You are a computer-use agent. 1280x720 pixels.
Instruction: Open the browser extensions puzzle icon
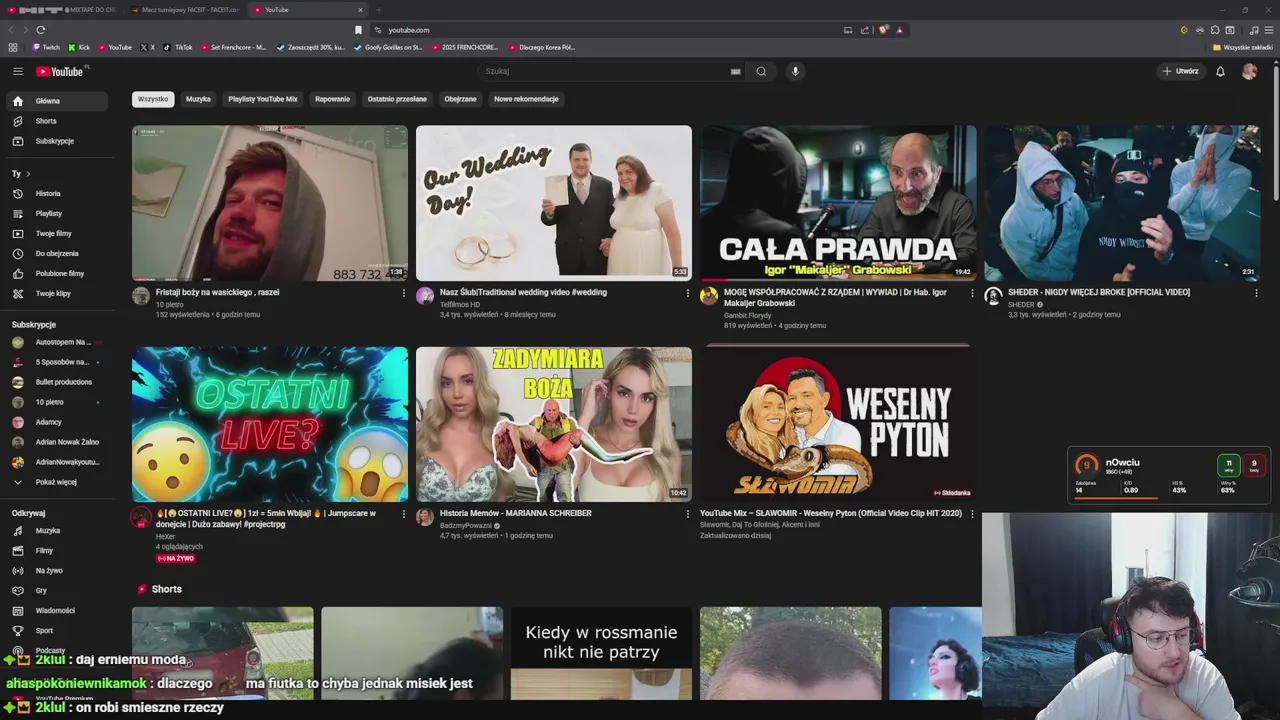(x=1215, y=30)
